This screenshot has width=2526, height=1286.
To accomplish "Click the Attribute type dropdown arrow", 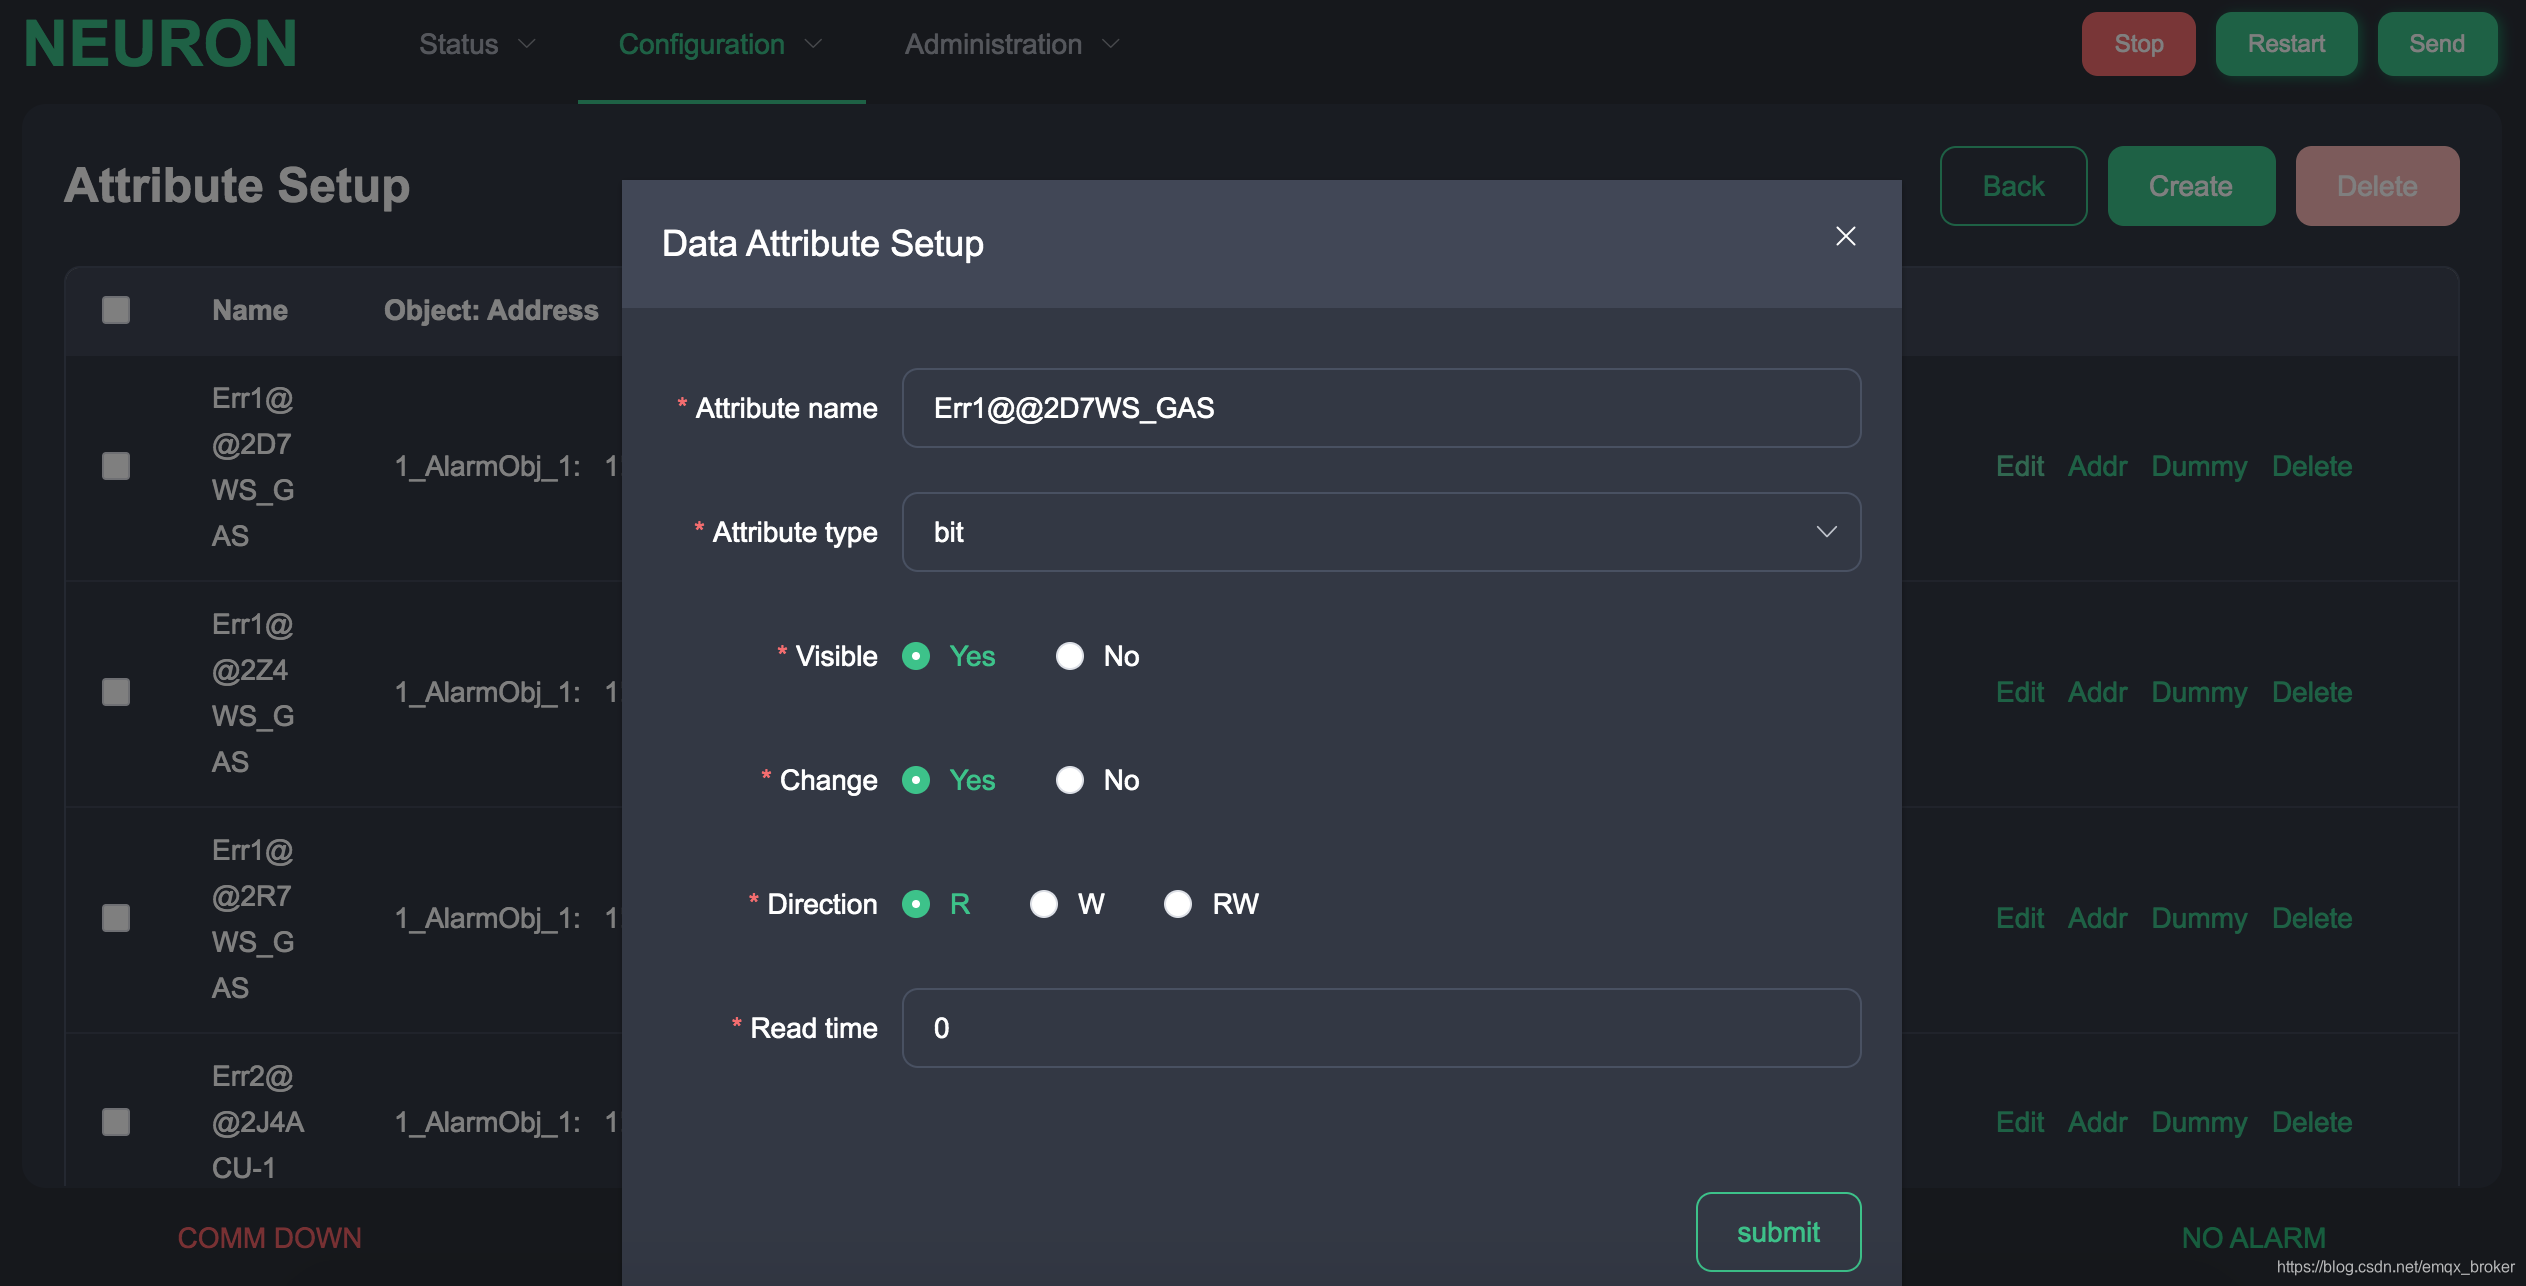I will click(1826, 532).
